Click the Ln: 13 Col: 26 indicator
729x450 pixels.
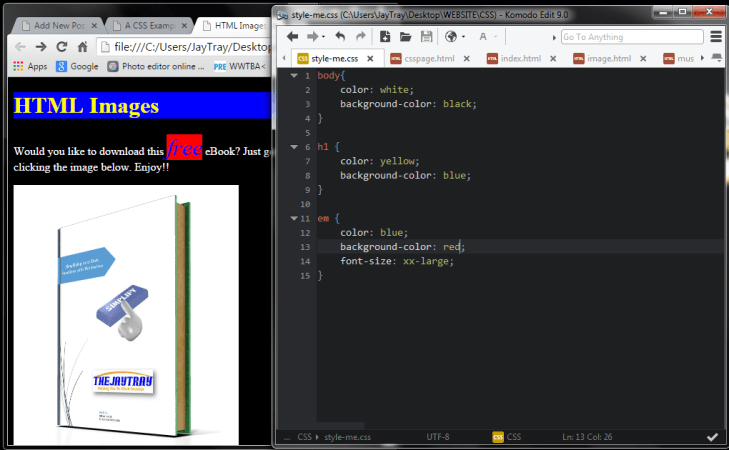(x=587, y=437)
